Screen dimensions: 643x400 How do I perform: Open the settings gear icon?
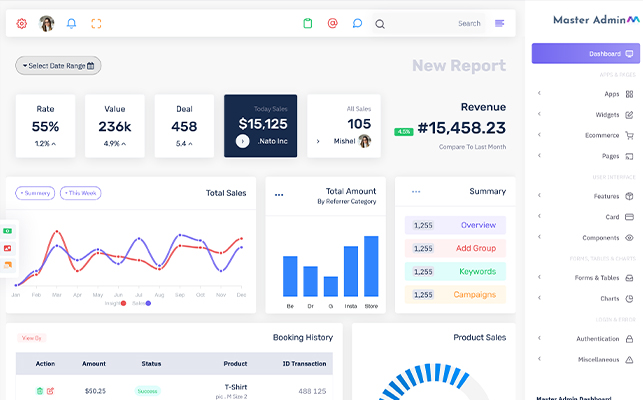22,23
